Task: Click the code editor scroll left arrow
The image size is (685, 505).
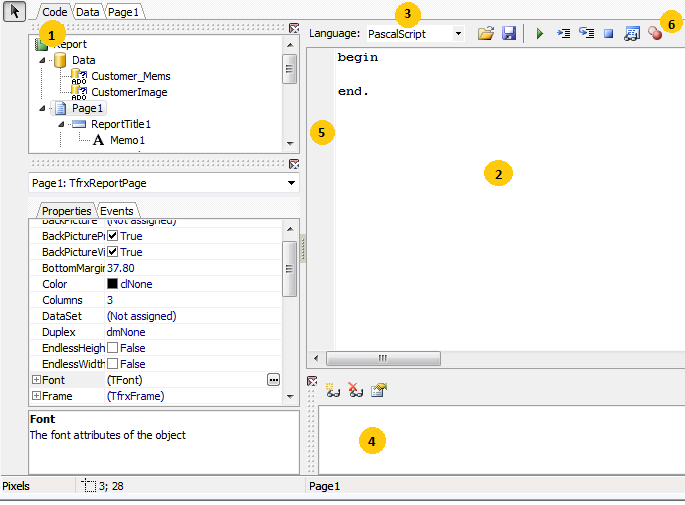Action: pyautogui.click(x=316, y=359)
